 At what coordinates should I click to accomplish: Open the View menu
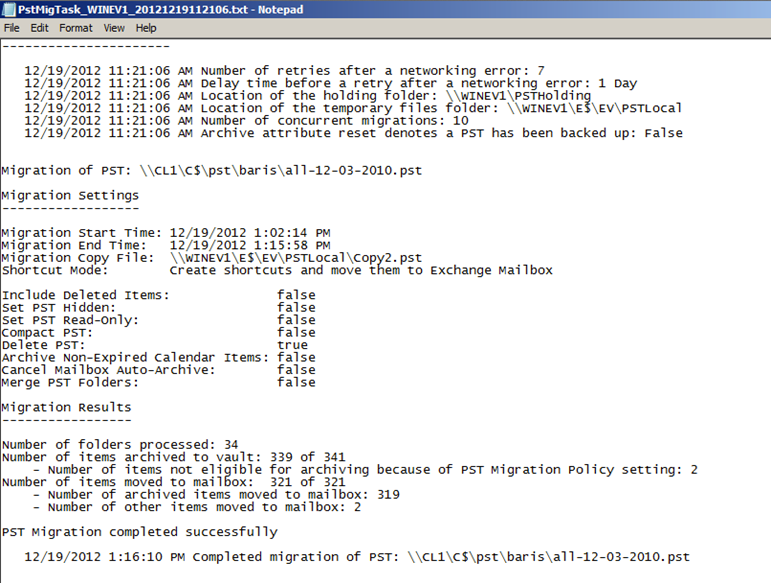coord(114,28)
